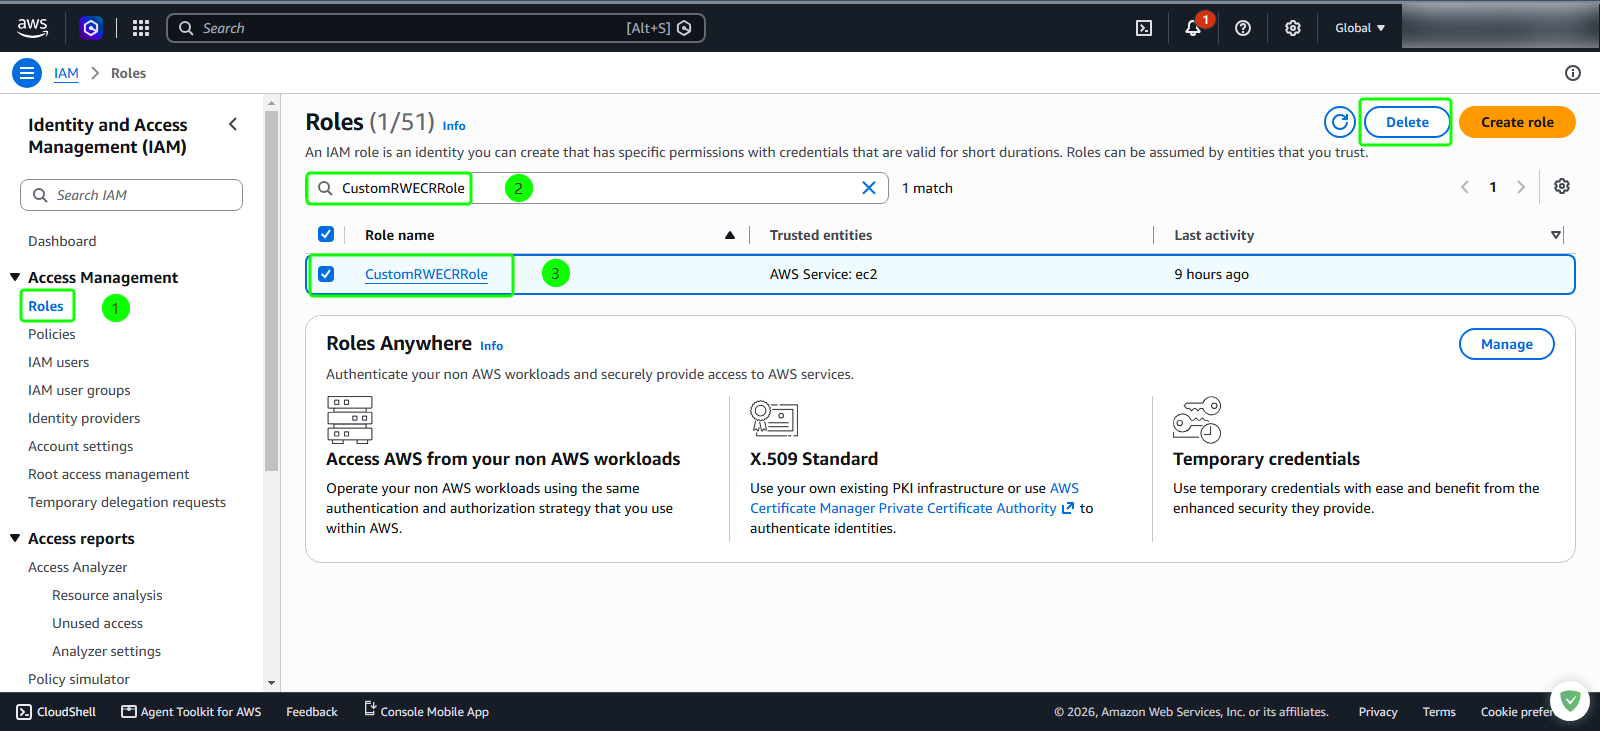Refresh the roles list
1600x731 pixels.
coord(1340,122)
